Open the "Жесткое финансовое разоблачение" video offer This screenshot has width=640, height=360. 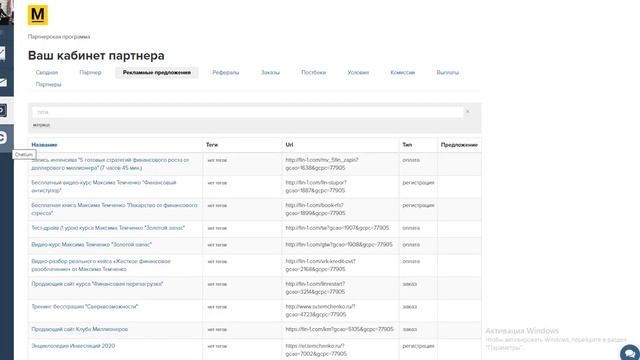[101, 265]
